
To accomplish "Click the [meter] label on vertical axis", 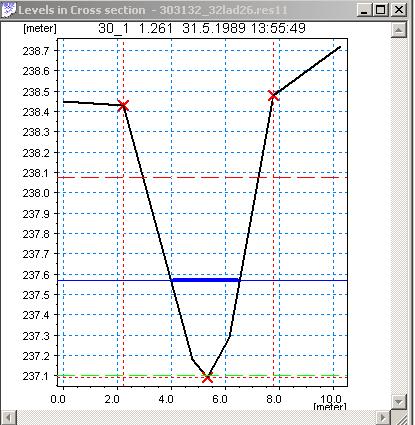I will 40,28.
